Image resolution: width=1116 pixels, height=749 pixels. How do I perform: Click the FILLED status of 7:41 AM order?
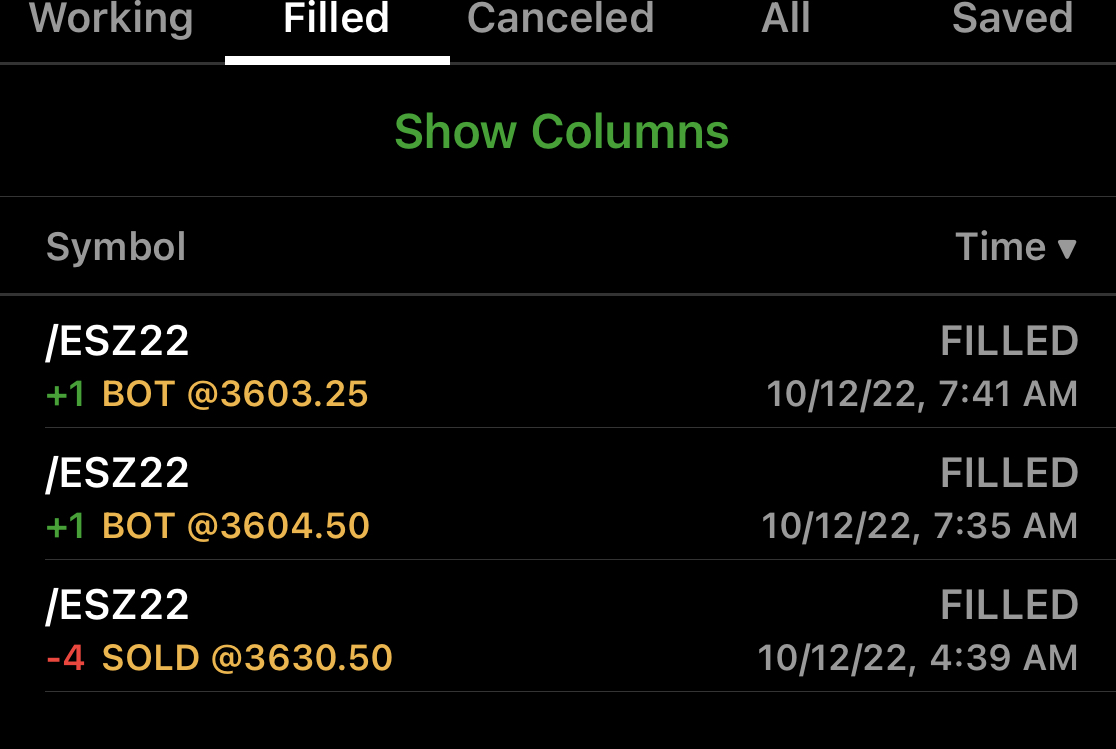tap(1009, 342)
